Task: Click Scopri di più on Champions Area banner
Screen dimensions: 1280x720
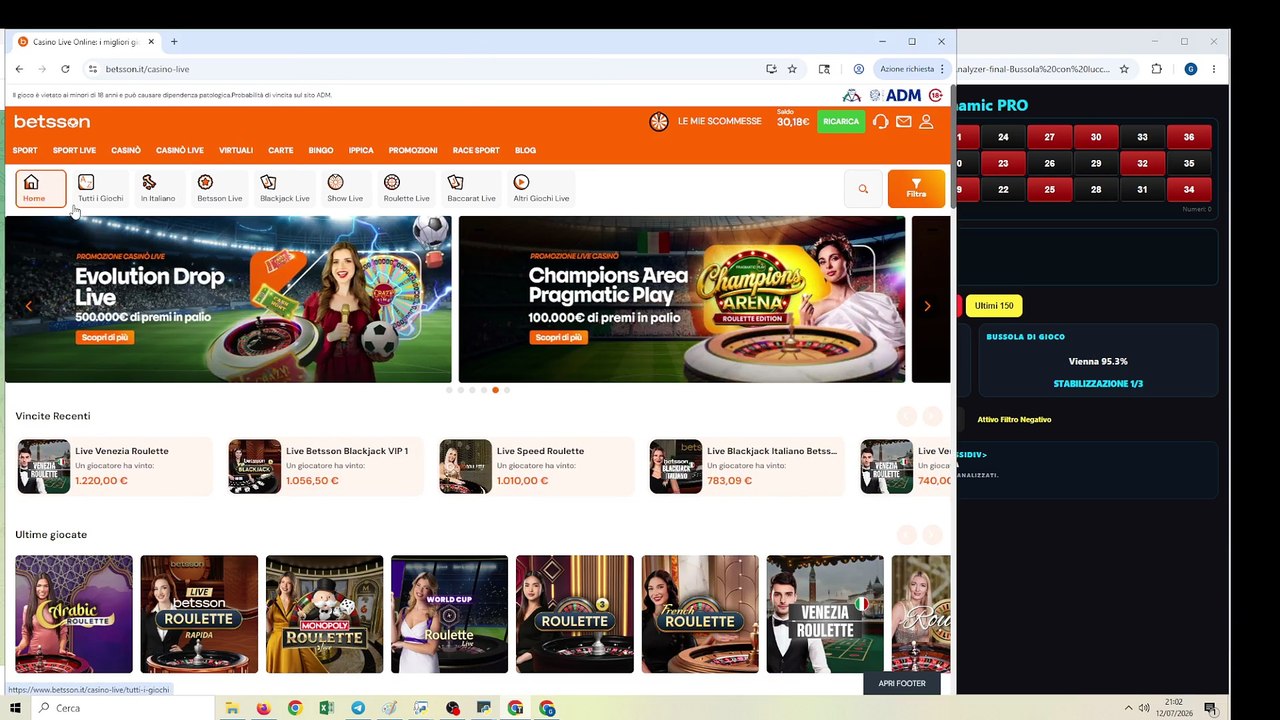Action: pos(558,337)
